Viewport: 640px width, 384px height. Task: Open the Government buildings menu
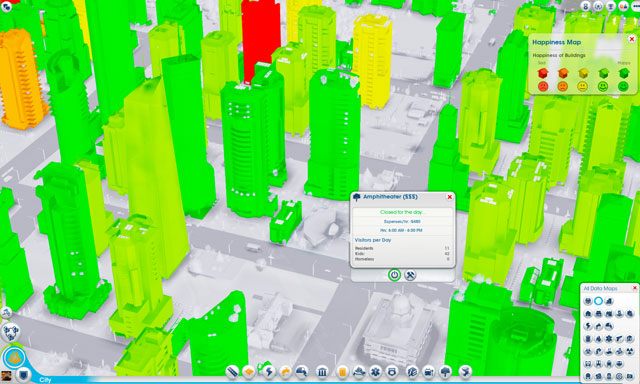point(322,372)
